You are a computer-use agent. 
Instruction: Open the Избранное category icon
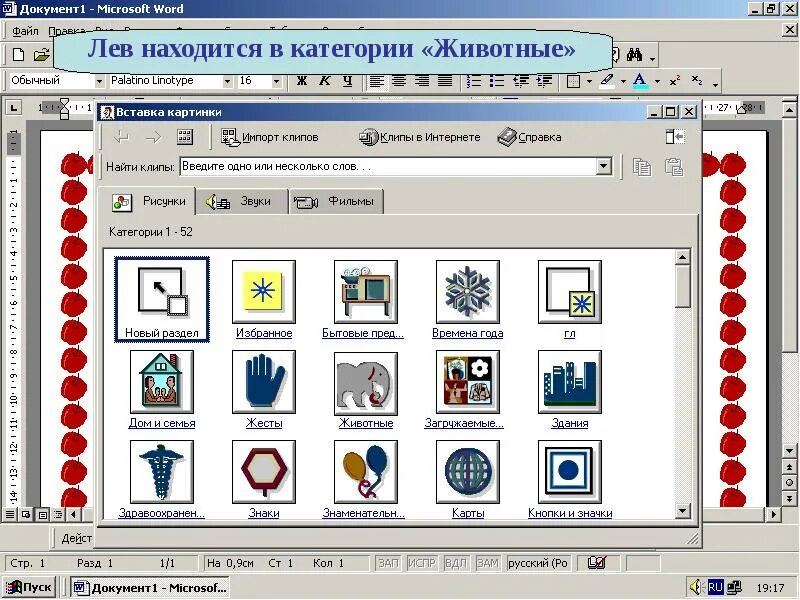click(264, 292)
